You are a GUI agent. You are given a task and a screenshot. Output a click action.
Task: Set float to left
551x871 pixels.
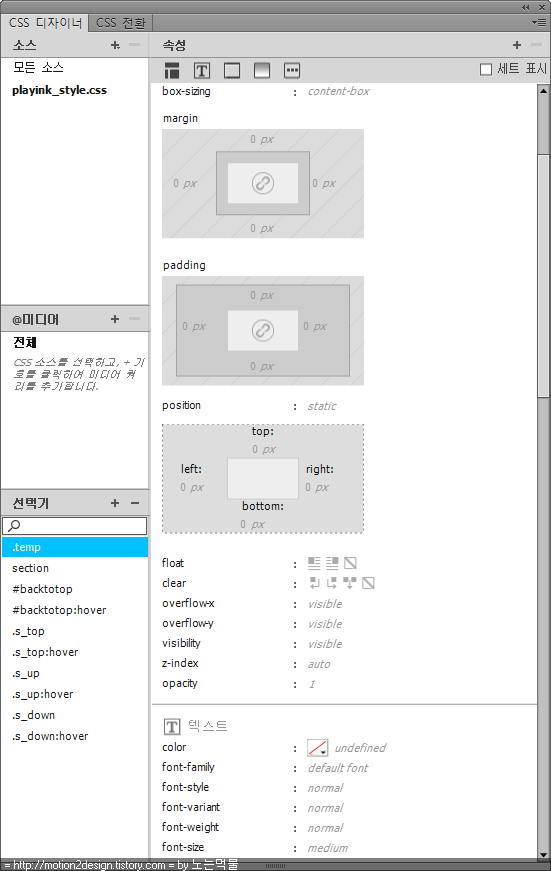click(314, 563)
